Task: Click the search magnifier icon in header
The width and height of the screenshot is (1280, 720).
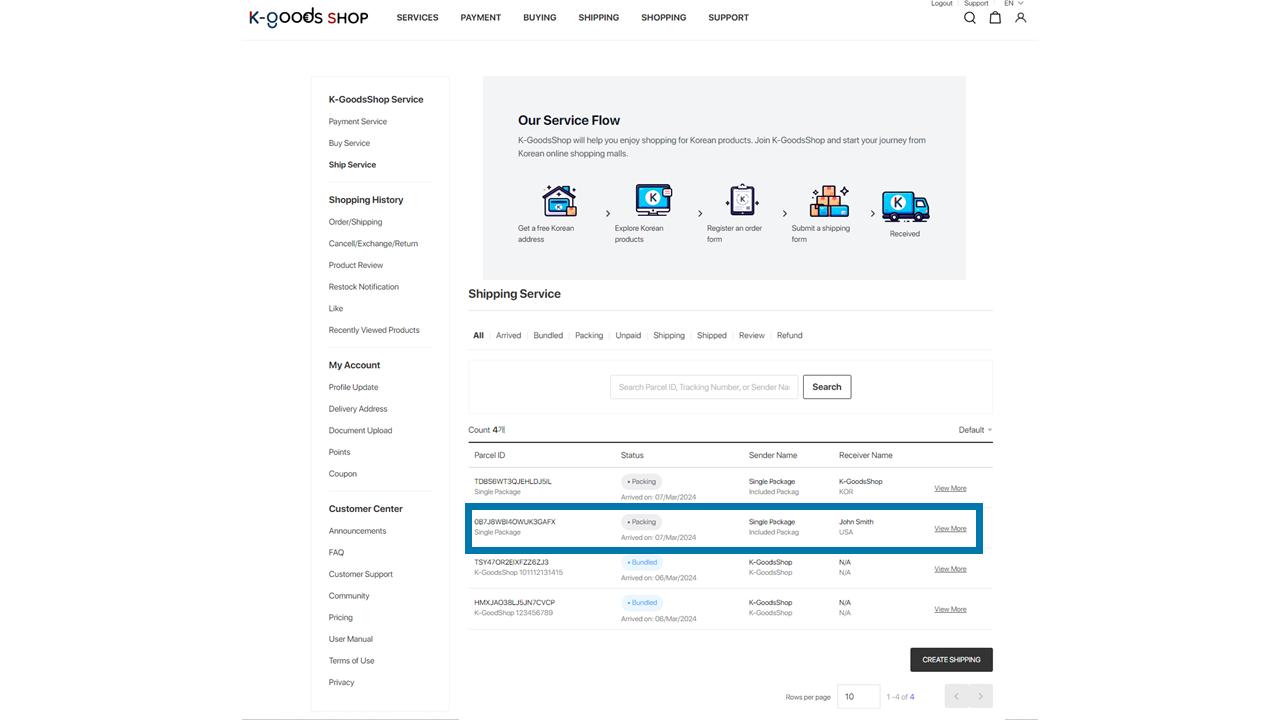Action: click(x=969, y=18)
